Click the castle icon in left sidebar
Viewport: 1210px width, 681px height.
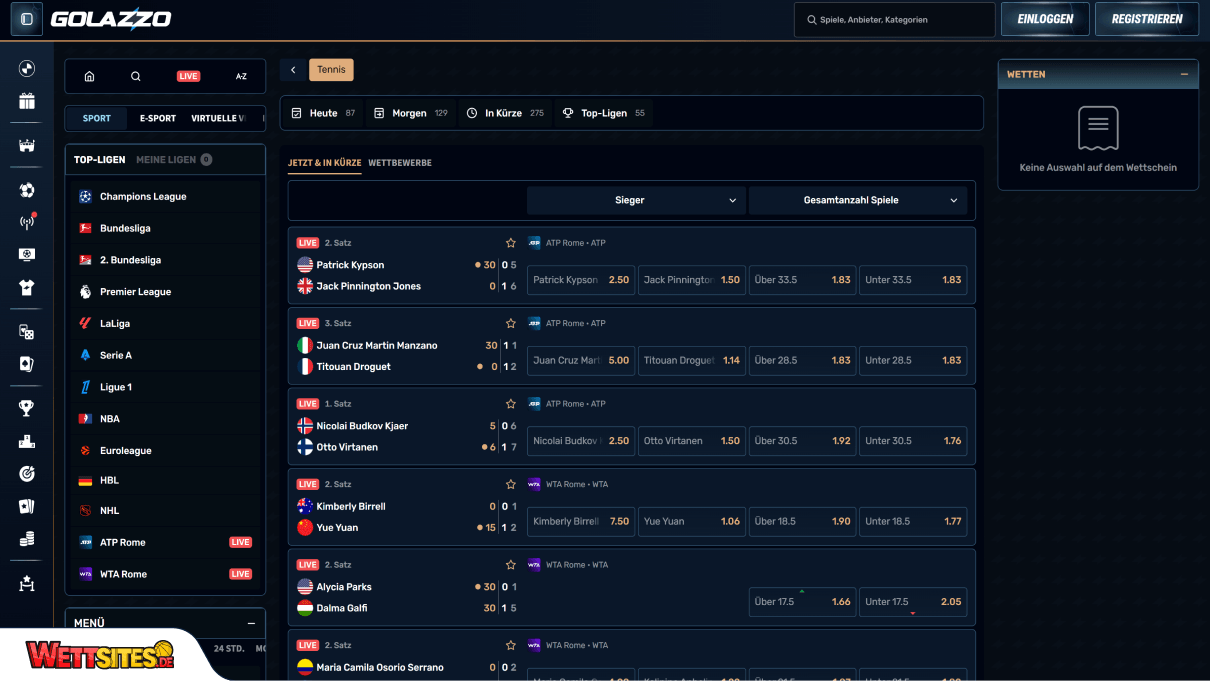[27, 146]
